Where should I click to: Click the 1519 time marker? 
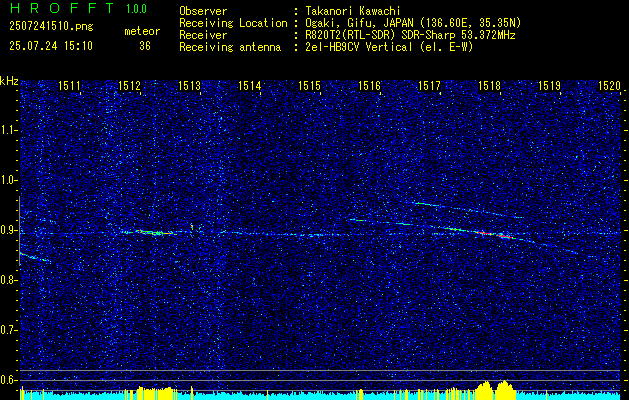pyautogui.click(x=549, y=85)
